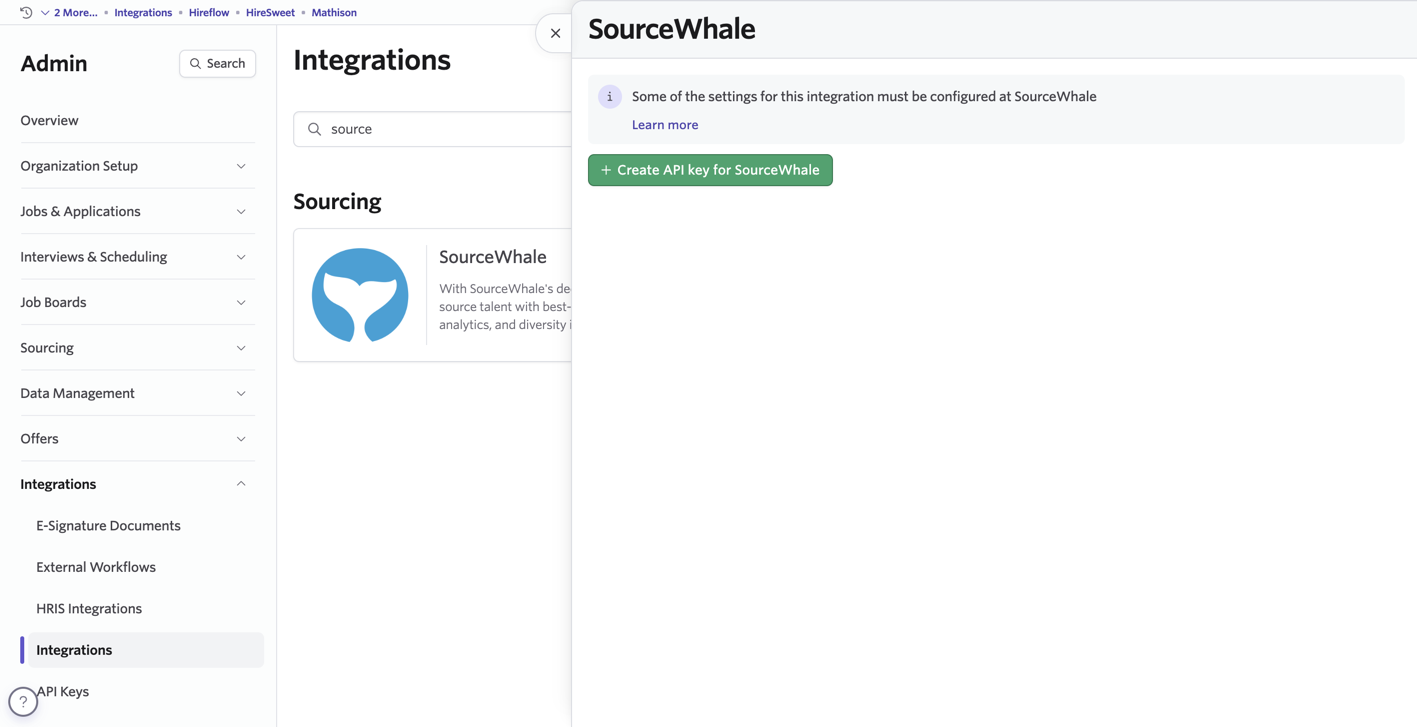Click the SourceWhale panel title
Viewport: 1417px width, 727px height.
click(672, 29)
